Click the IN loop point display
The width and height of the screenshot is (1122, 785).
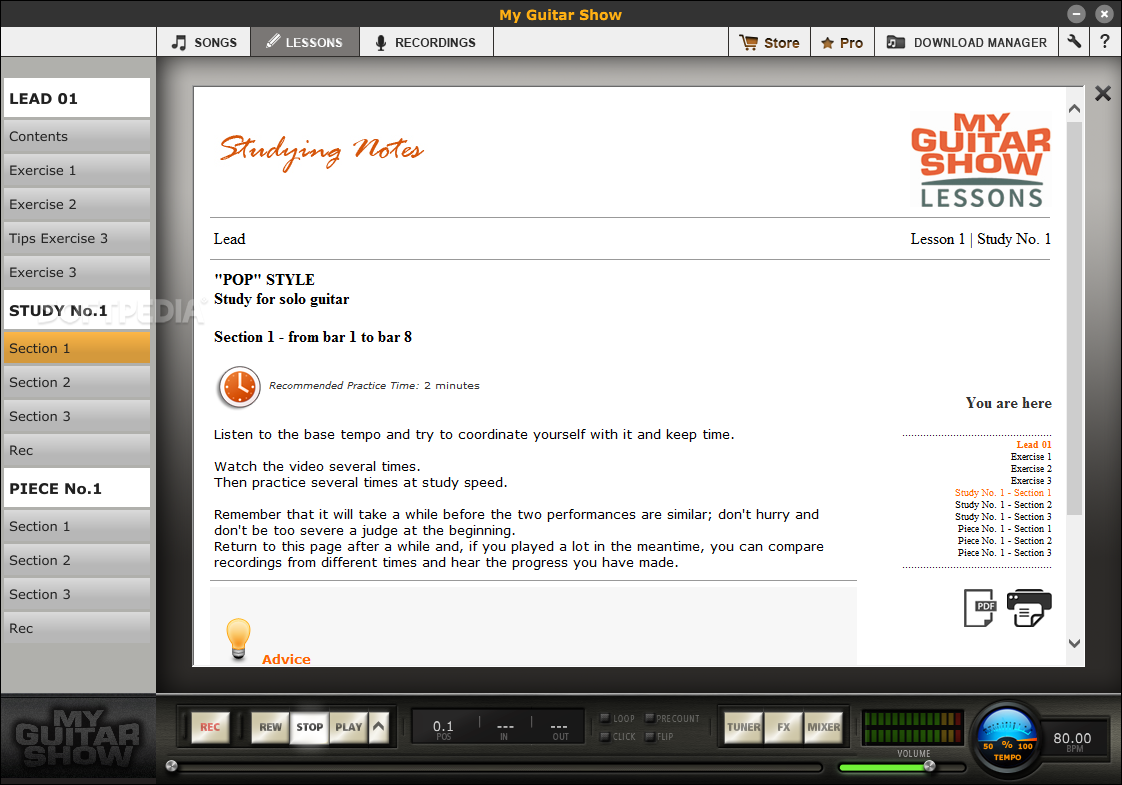pyautogui.click(x=504, y=729)
